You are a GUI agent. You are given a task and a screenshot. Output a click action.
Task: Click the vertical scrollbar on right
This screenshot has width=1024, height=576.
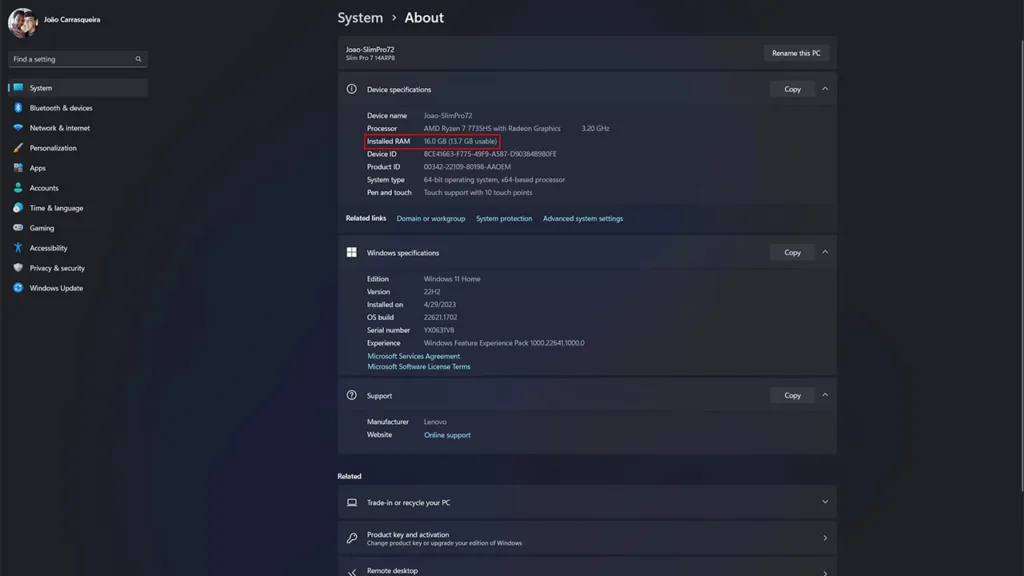point(1021,266)
